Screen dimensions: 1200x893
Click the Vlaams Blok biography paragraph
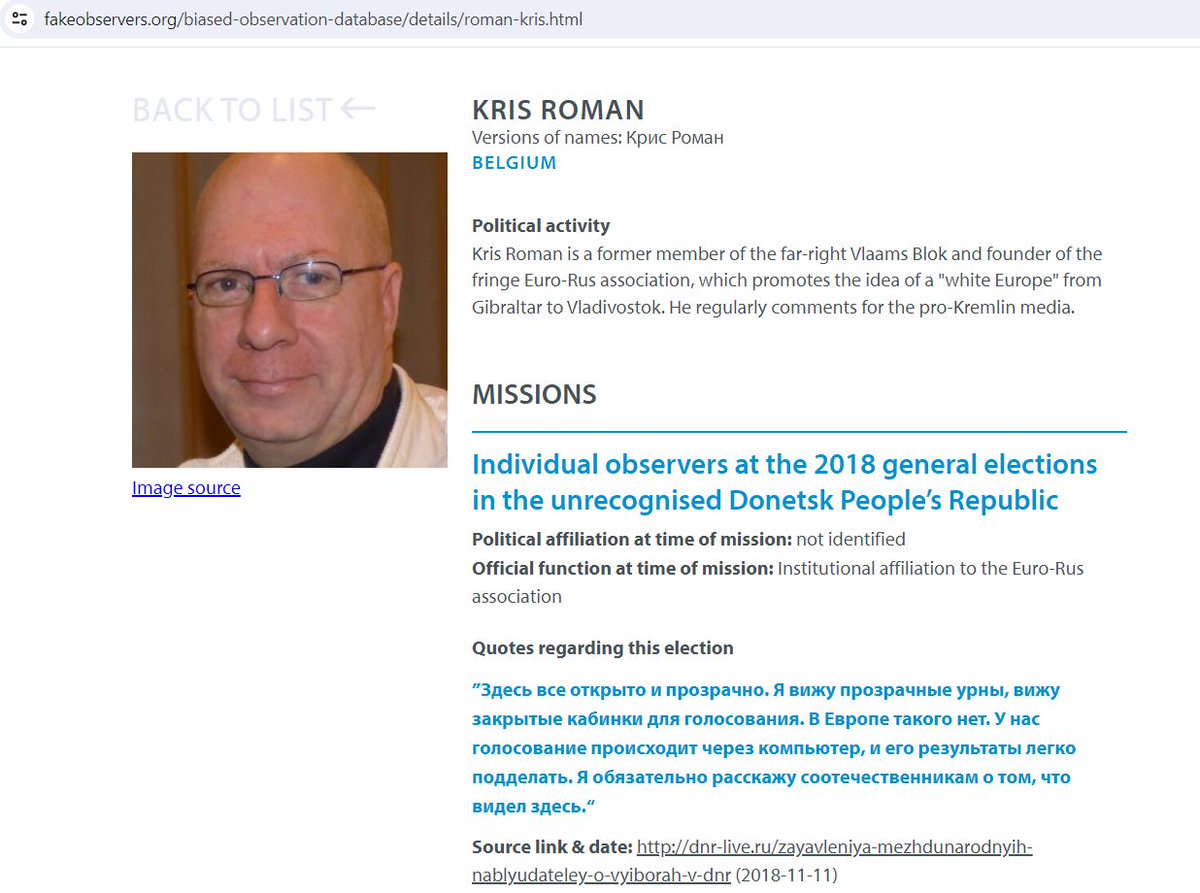787,281
